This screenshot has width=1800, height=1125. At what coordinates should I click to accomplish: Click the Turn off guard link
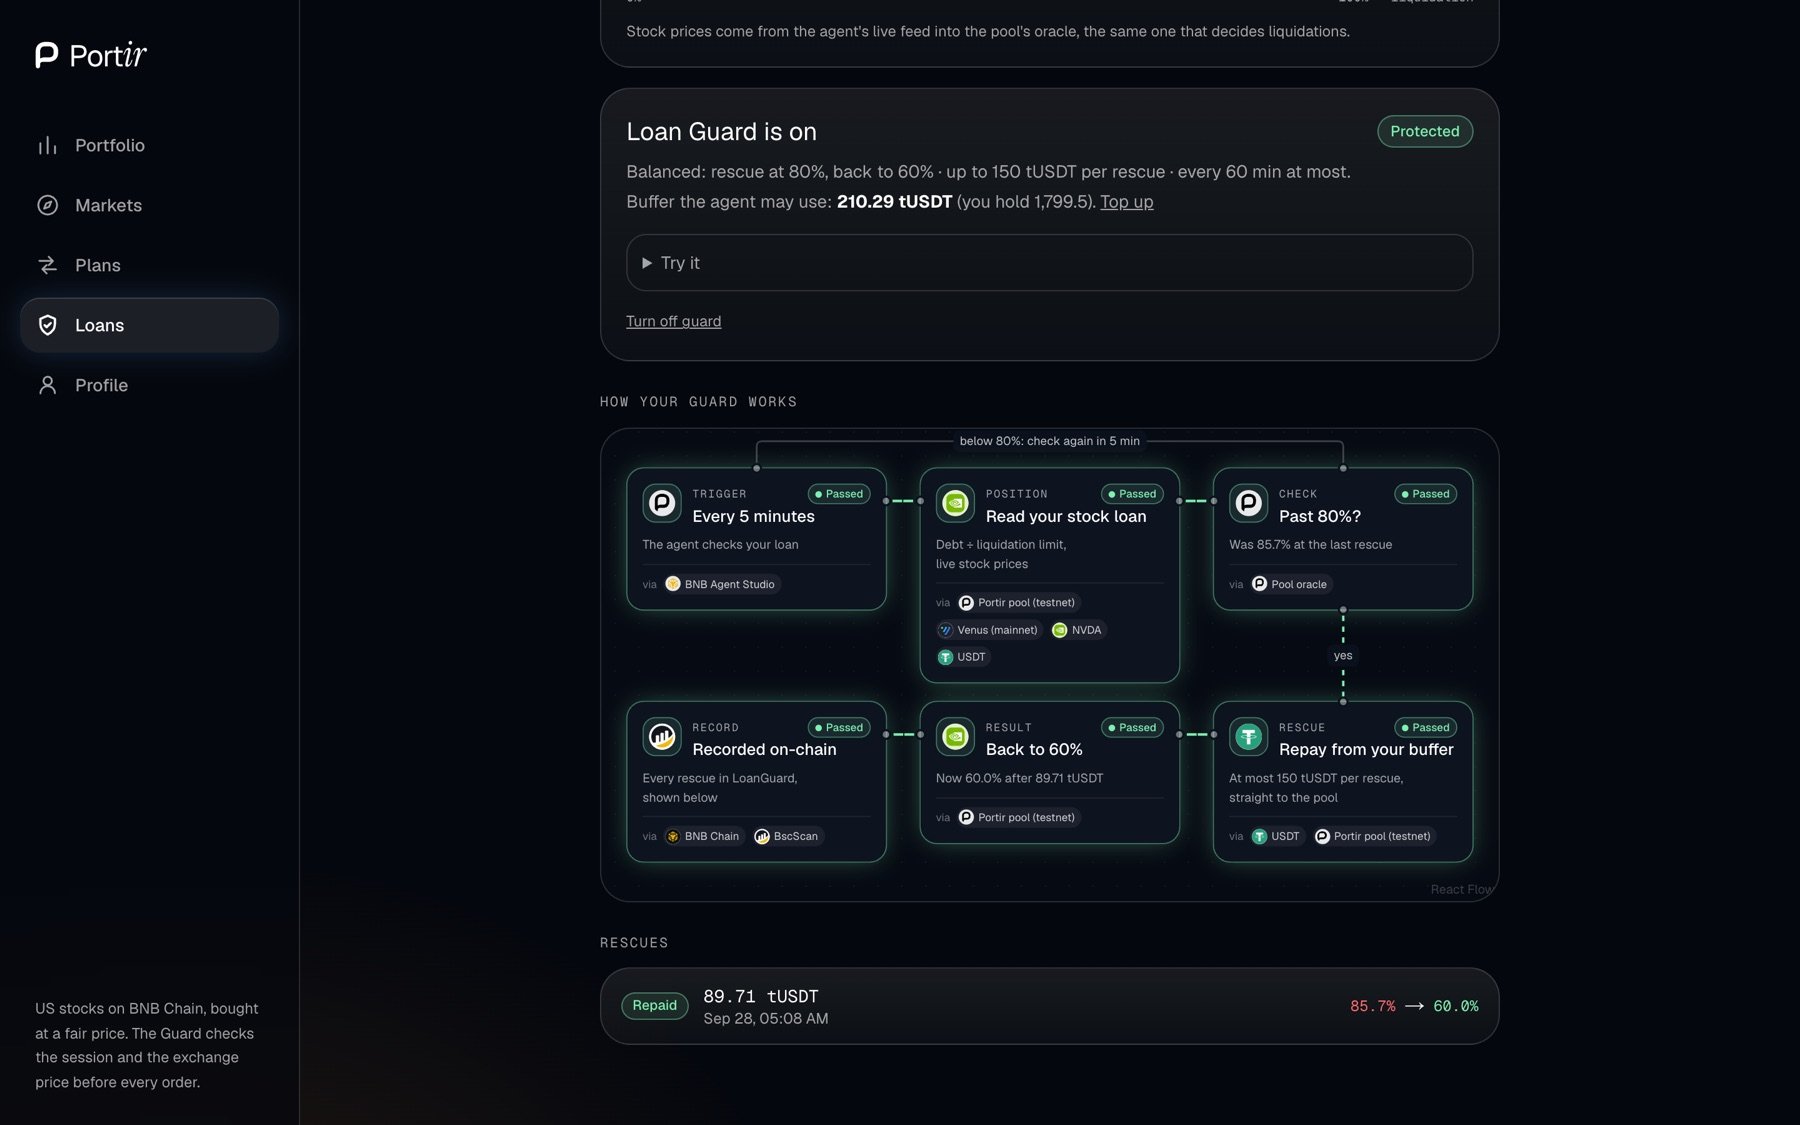tap(673, 322)
